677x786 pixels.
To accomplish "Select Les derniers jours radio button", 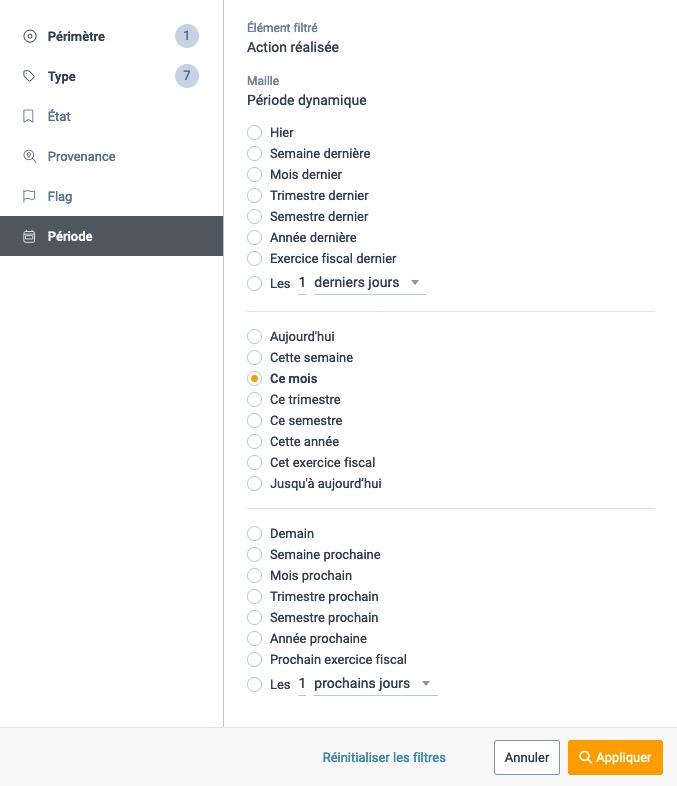I will [x=255, y=283].
